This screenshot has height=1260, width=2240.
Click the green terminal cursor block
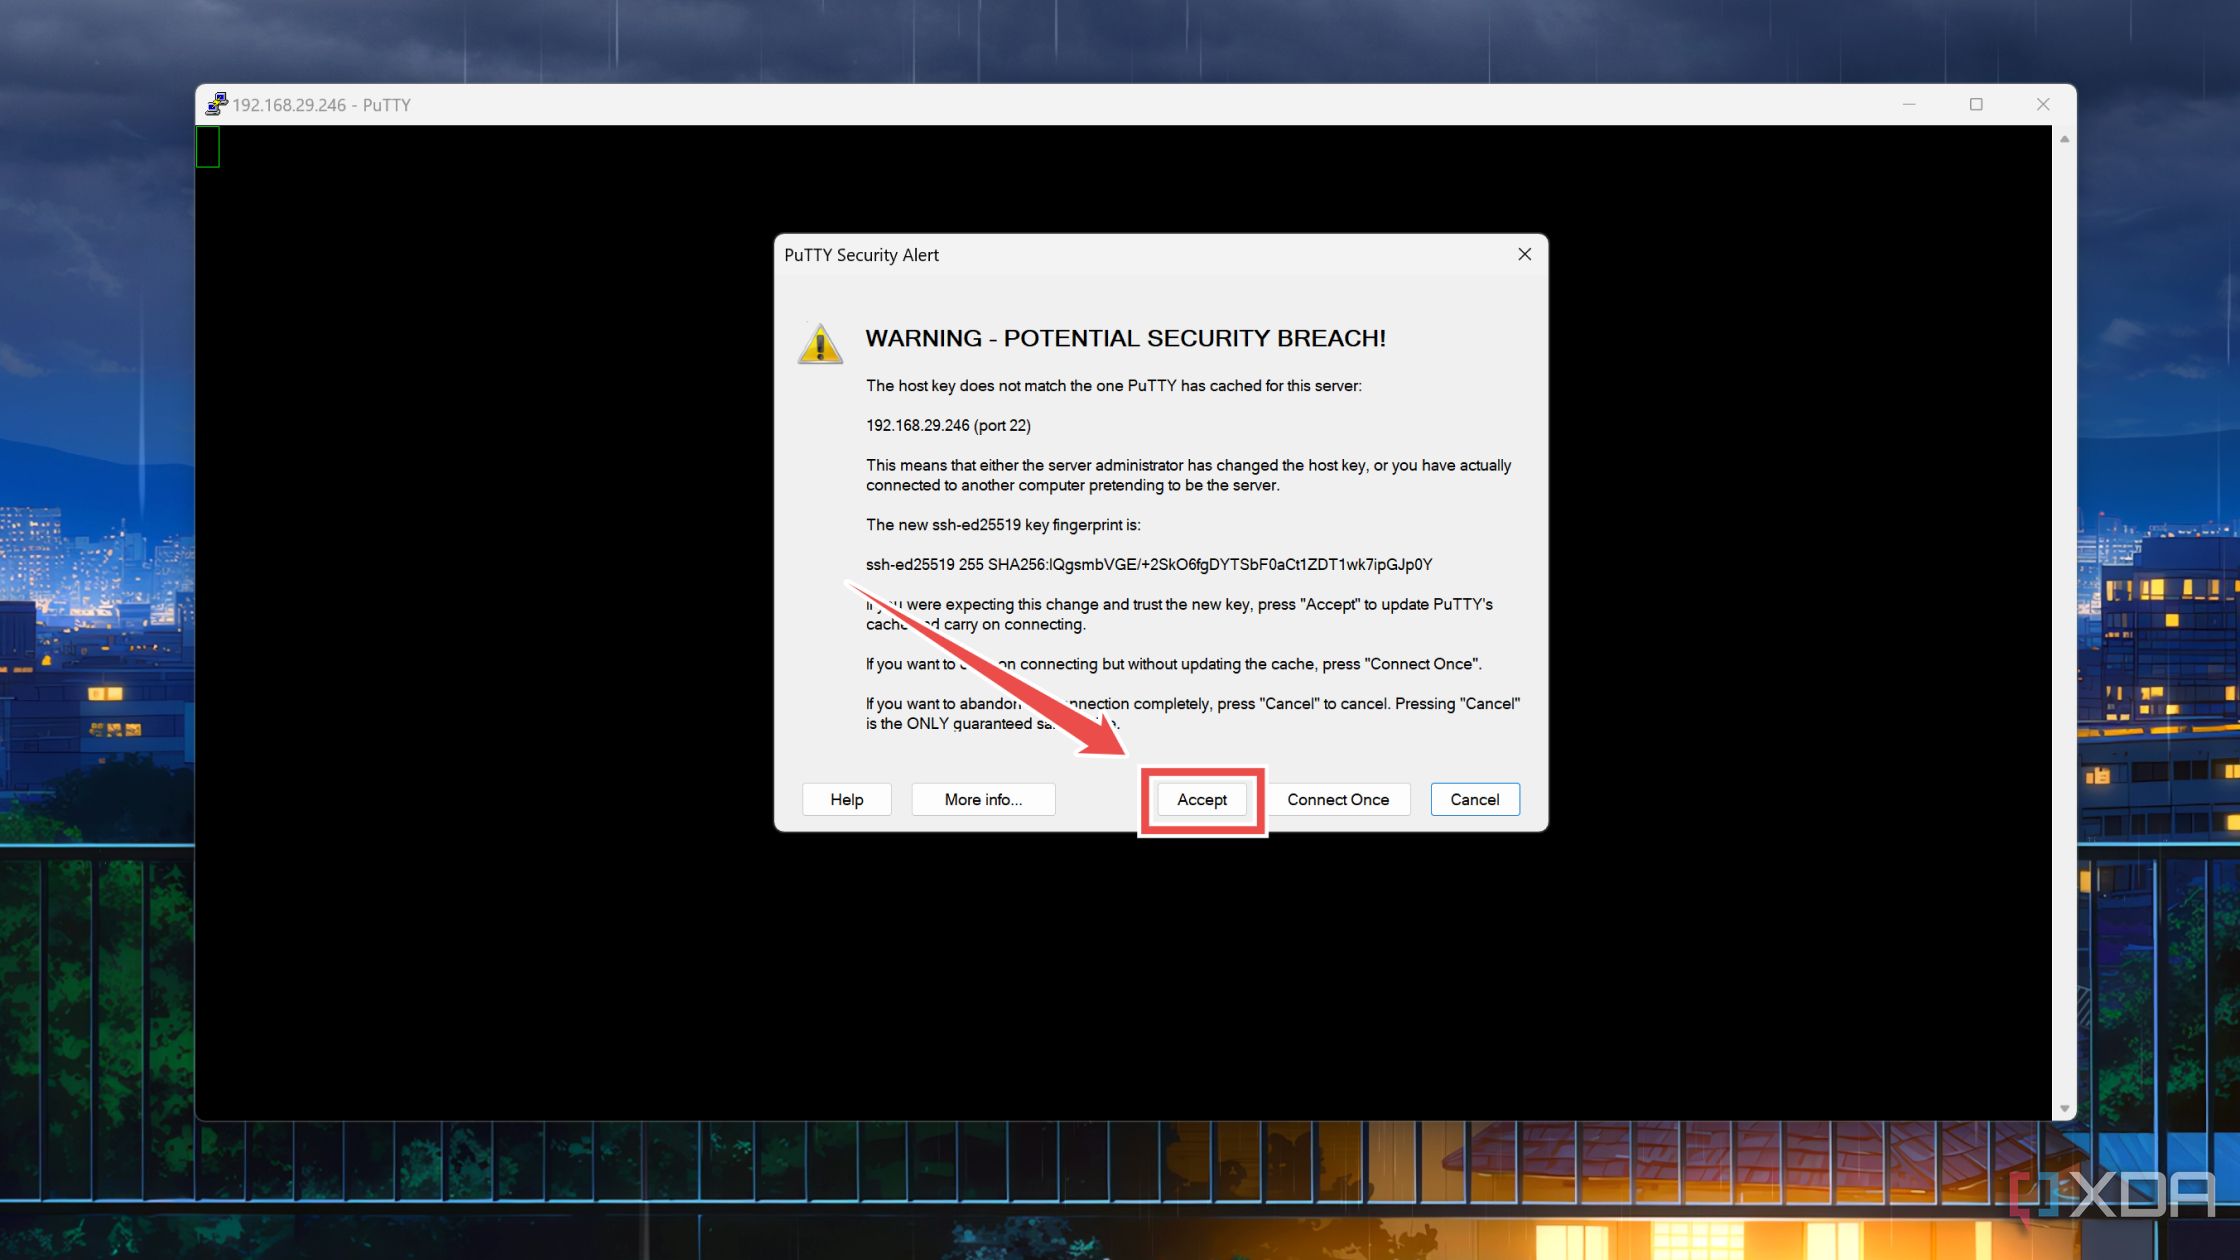click(x=208, y=147)
